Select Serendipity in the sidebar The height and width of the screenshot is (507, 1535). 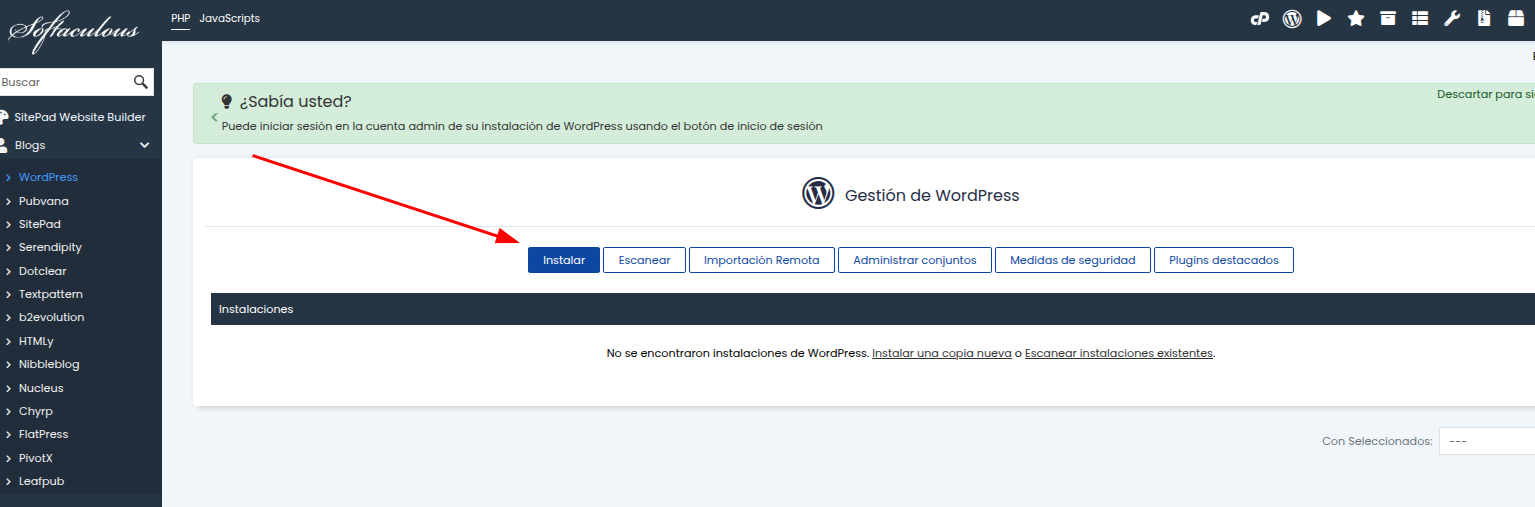tap(50, 247)
